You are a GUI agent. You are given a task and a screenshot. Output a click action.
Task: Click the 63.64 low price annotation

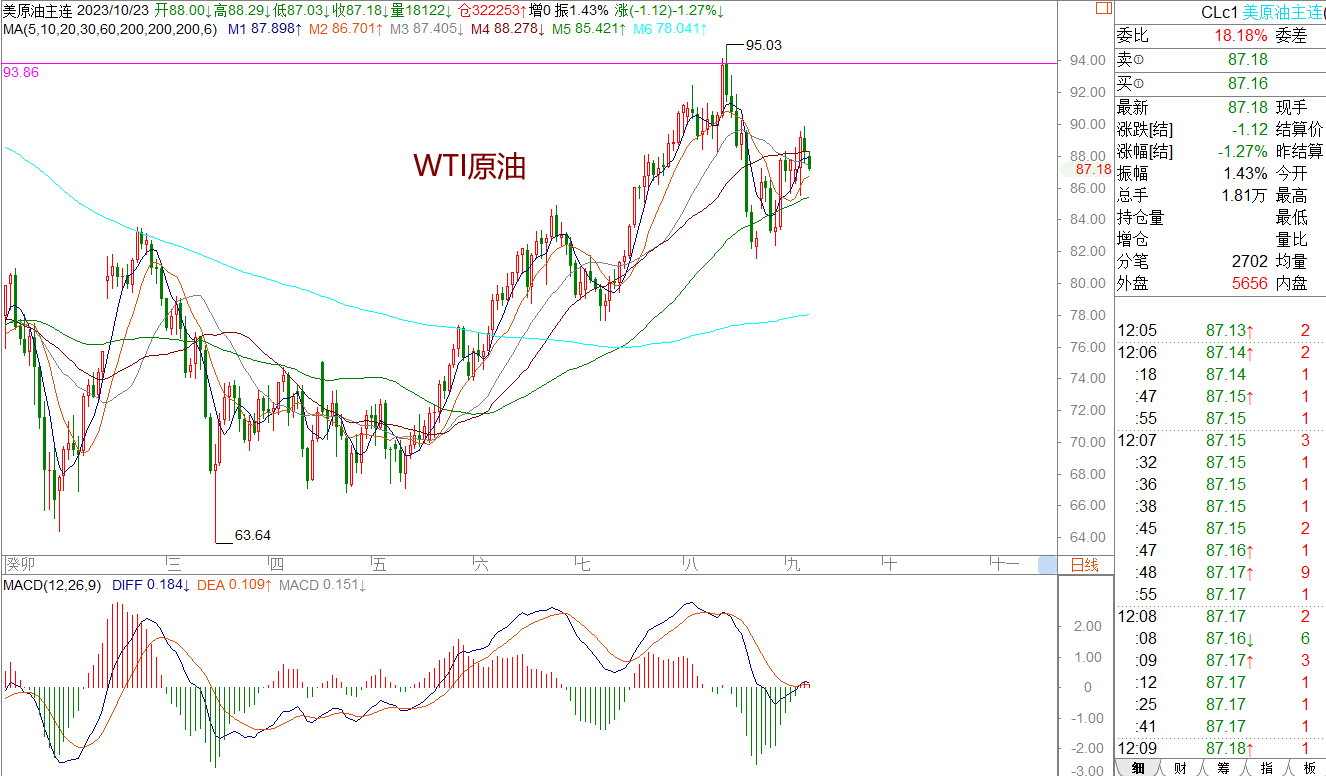[x=253, y=535]
